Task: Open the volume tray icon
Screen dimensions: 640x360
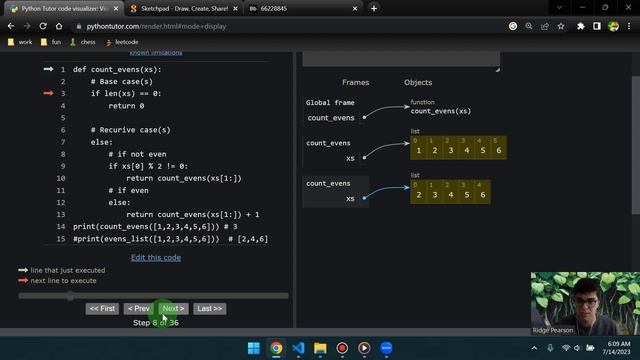Action: point(577,348)
